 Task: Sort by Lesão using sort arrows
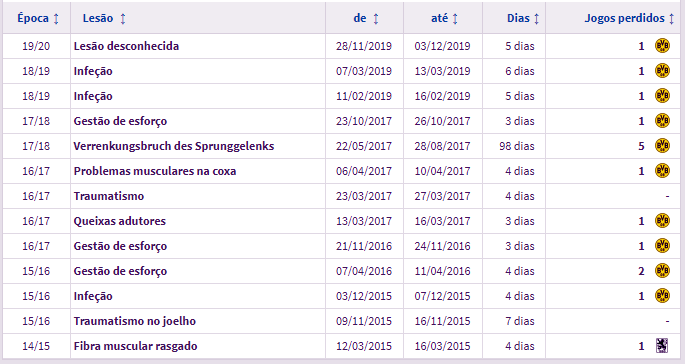coord(123,18)
